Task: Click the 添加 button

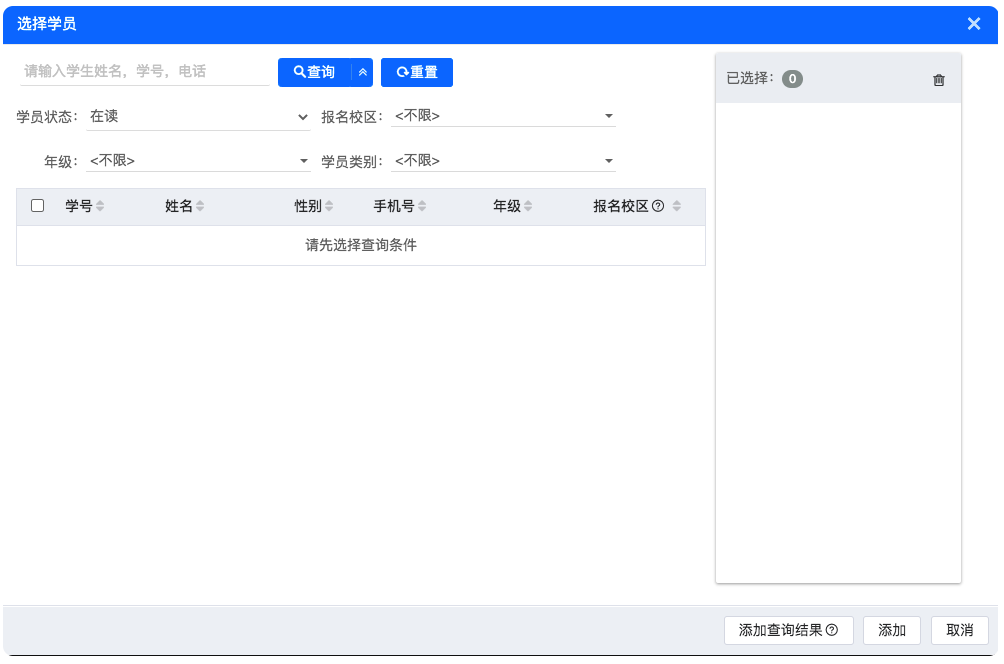Action: (891, 630)
